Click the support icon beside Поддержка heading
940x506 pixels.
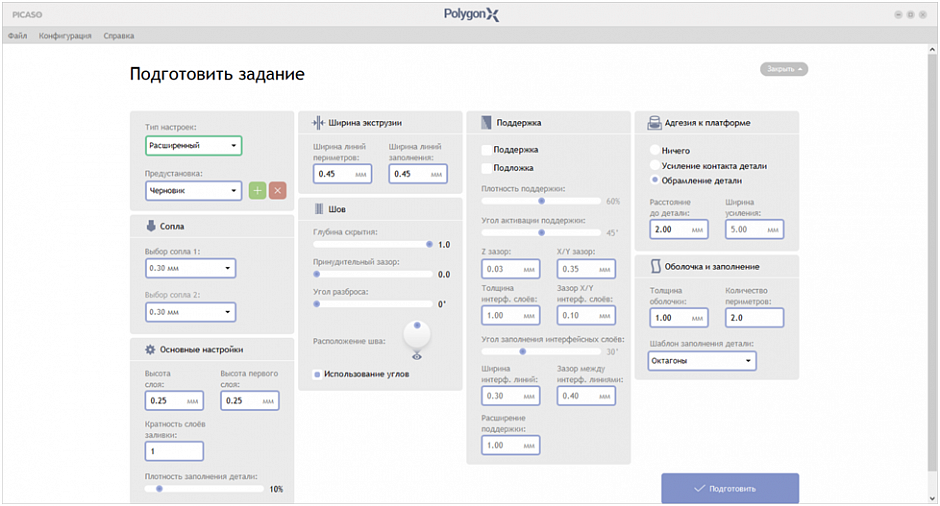coord(486,122)
